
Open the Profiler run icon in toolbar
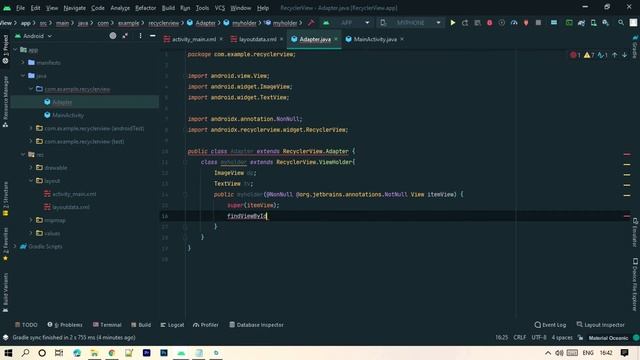coord(514,23)
